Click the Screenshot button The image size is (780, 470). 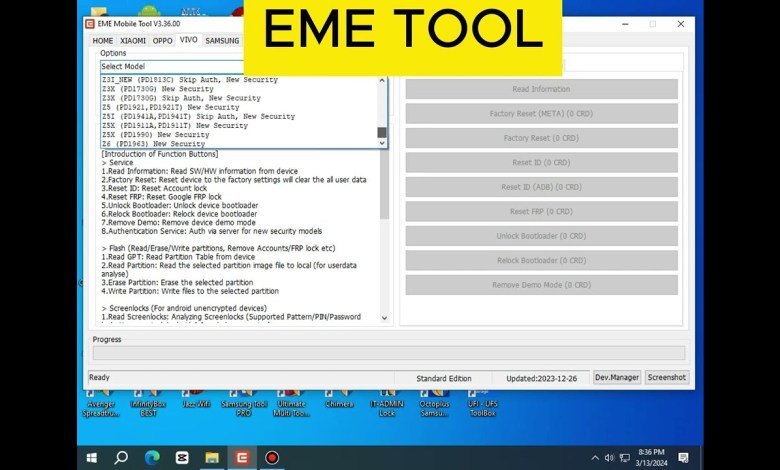coord(667,377)
